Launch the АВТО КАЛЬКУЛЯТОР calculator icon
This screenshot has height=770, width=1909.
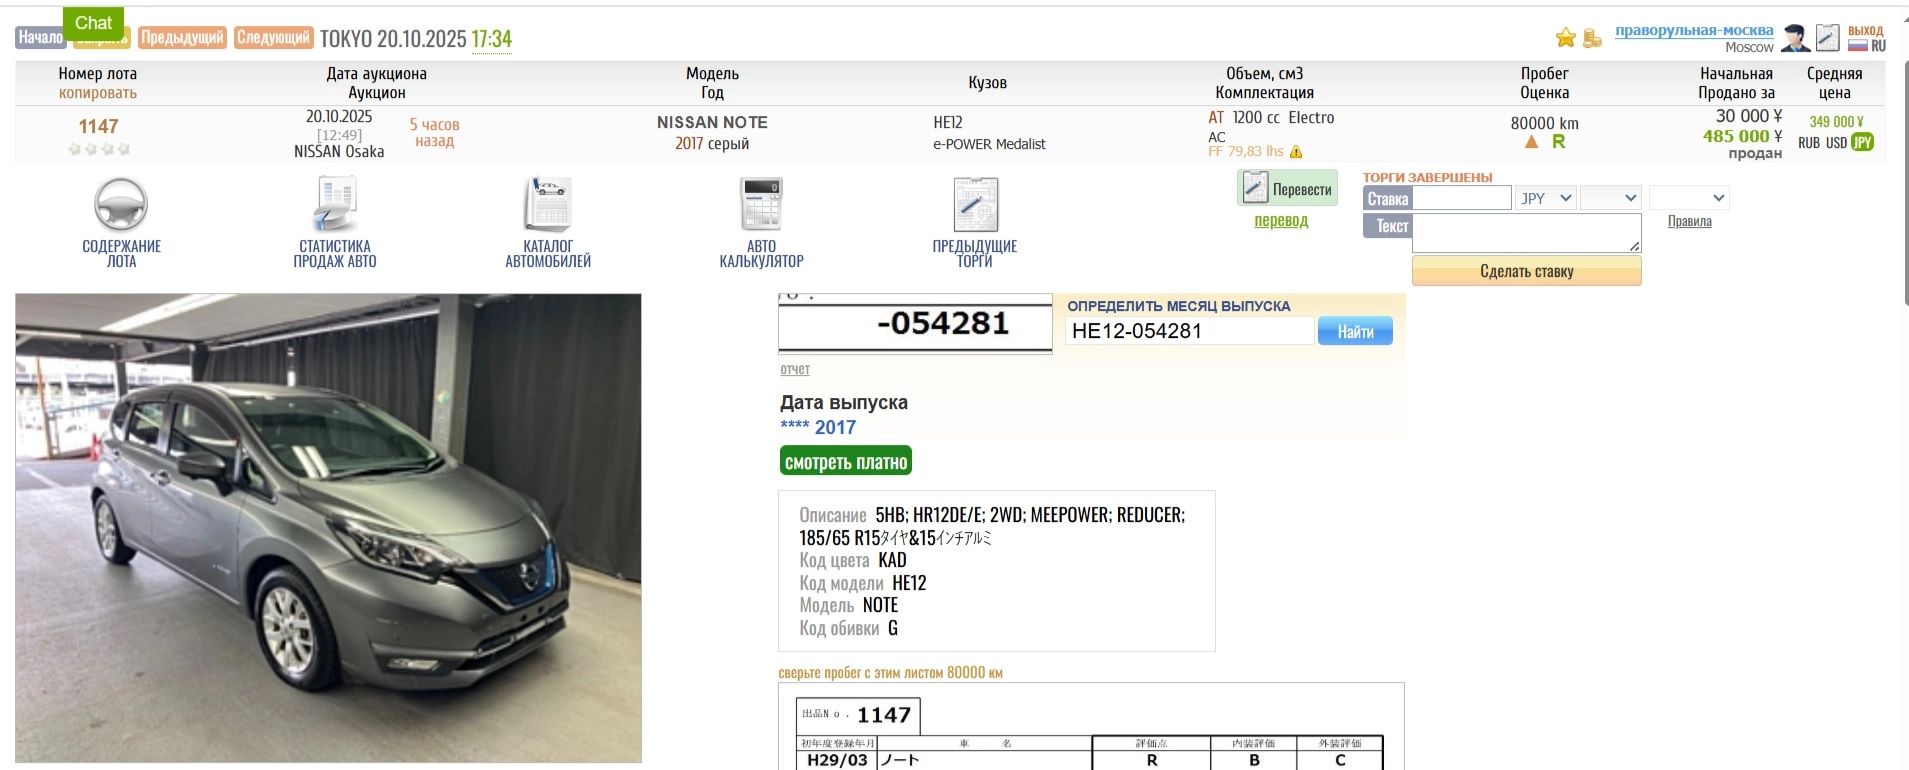coord(761,205)
